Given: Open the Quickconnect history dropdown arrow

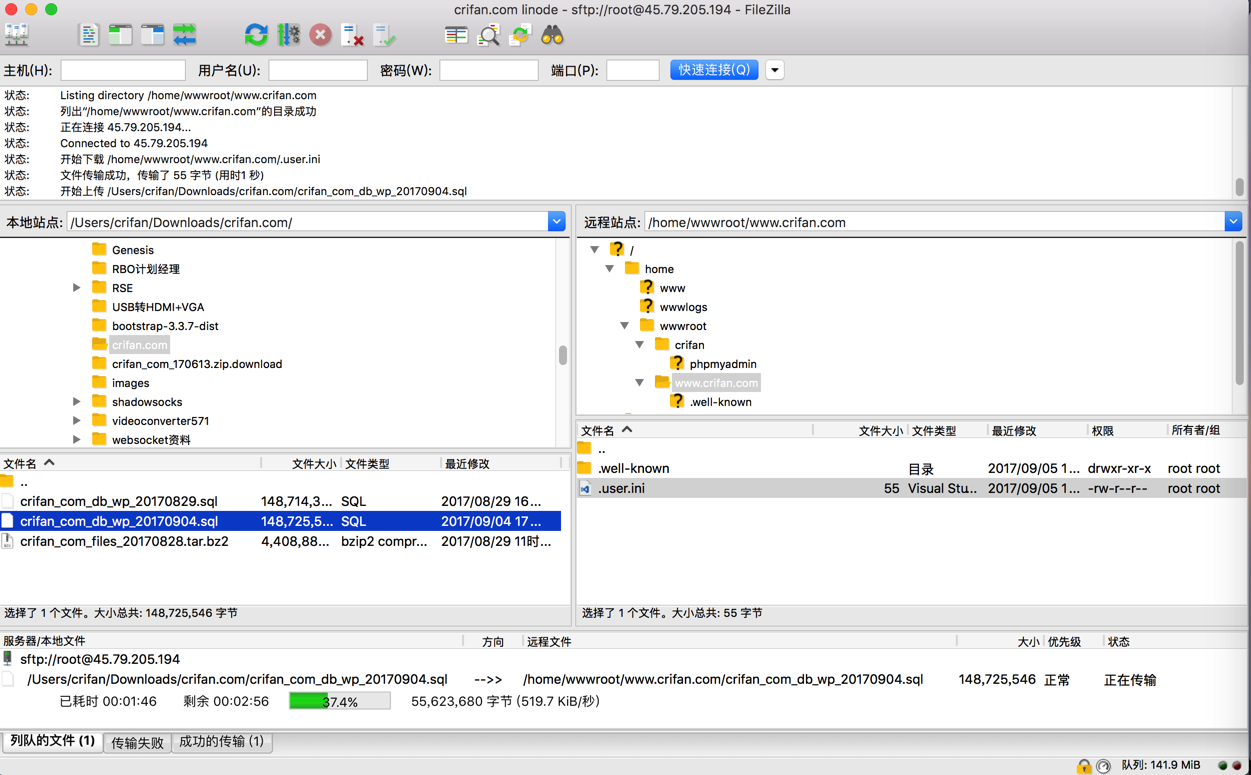Looking at the screenshot, I should tap(775, 70).
